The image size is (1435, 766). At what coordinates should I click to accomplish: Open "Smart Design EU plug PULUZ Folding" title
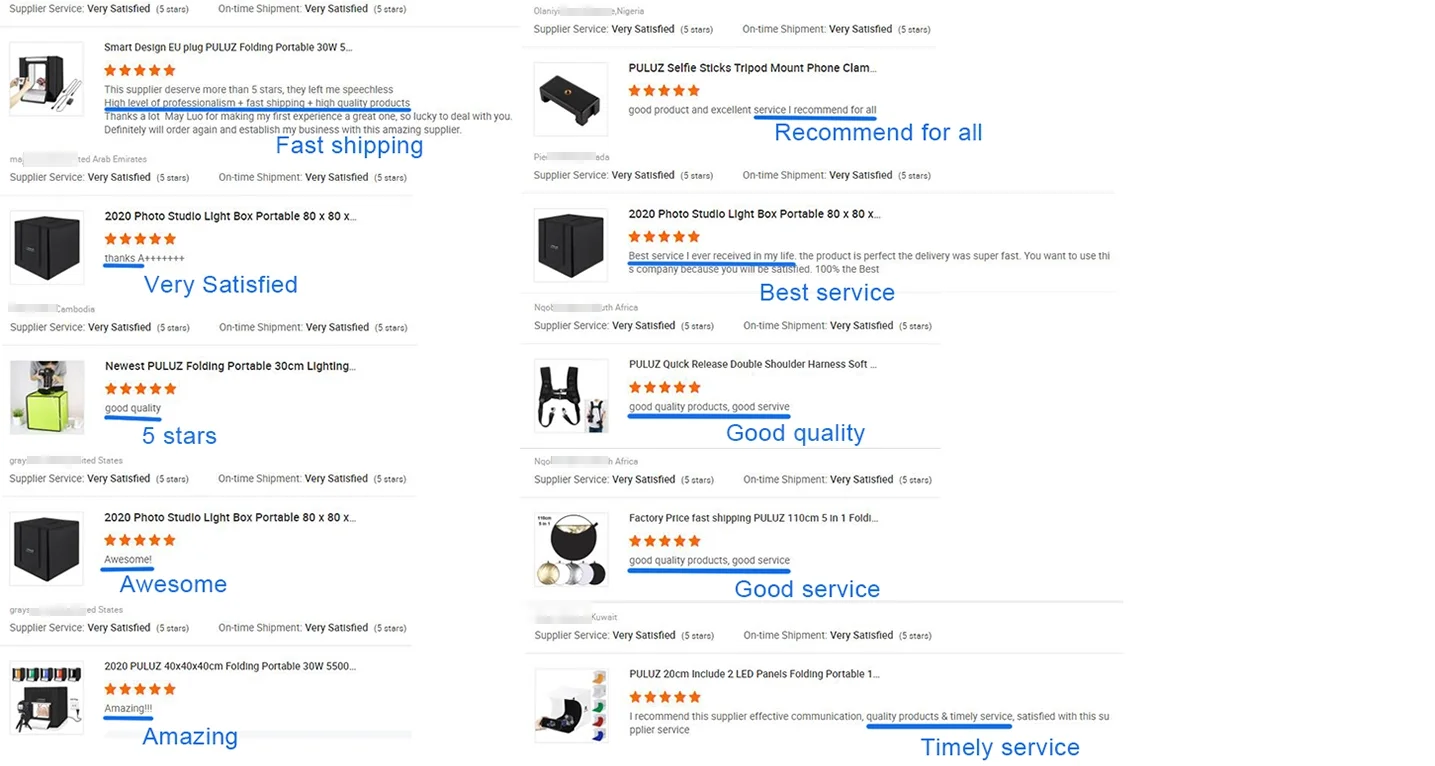228,47
